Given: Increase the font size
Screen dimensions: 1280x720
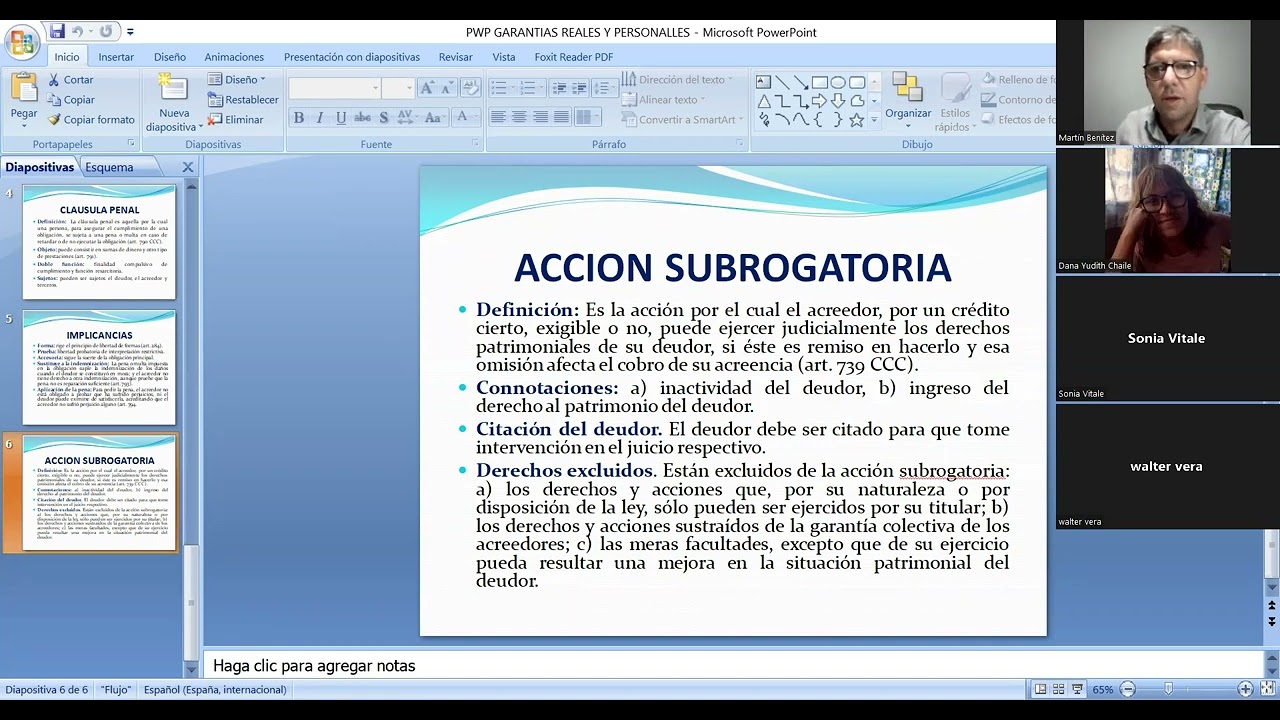Looking at the screenshot, I should pyautogui.click(x=427, y=88).
